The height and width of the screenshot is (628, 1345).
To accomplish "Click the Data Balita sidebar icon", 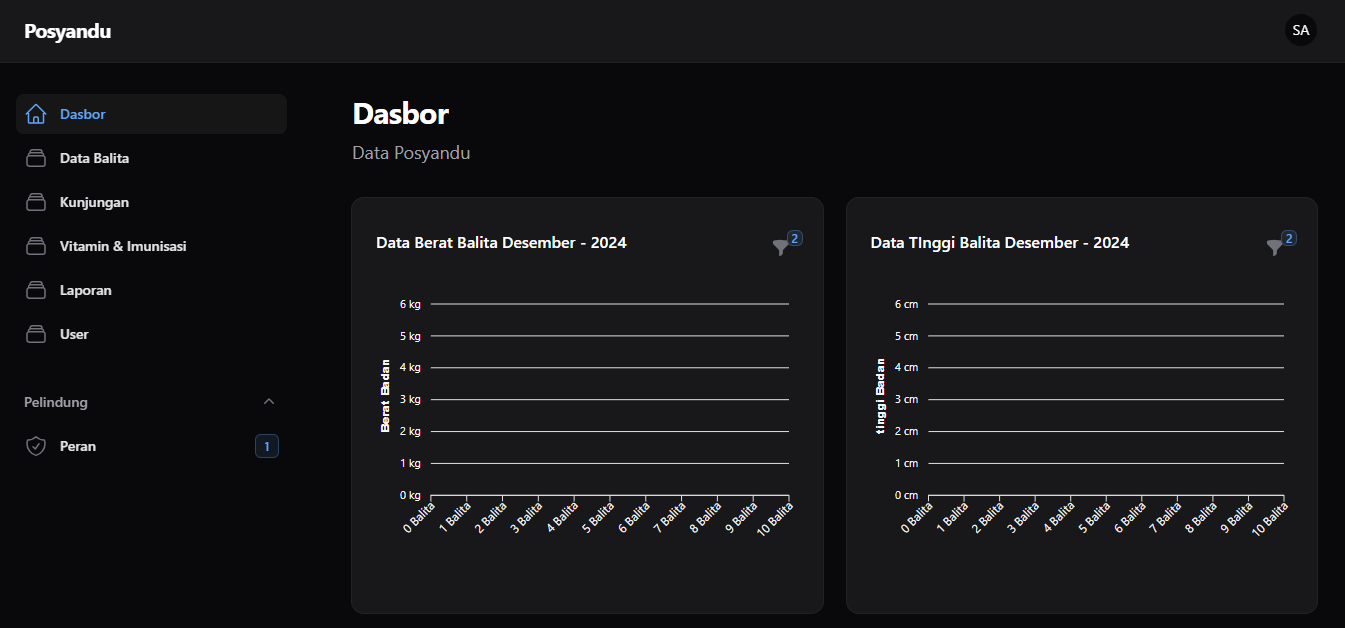I will pos(36,158).
